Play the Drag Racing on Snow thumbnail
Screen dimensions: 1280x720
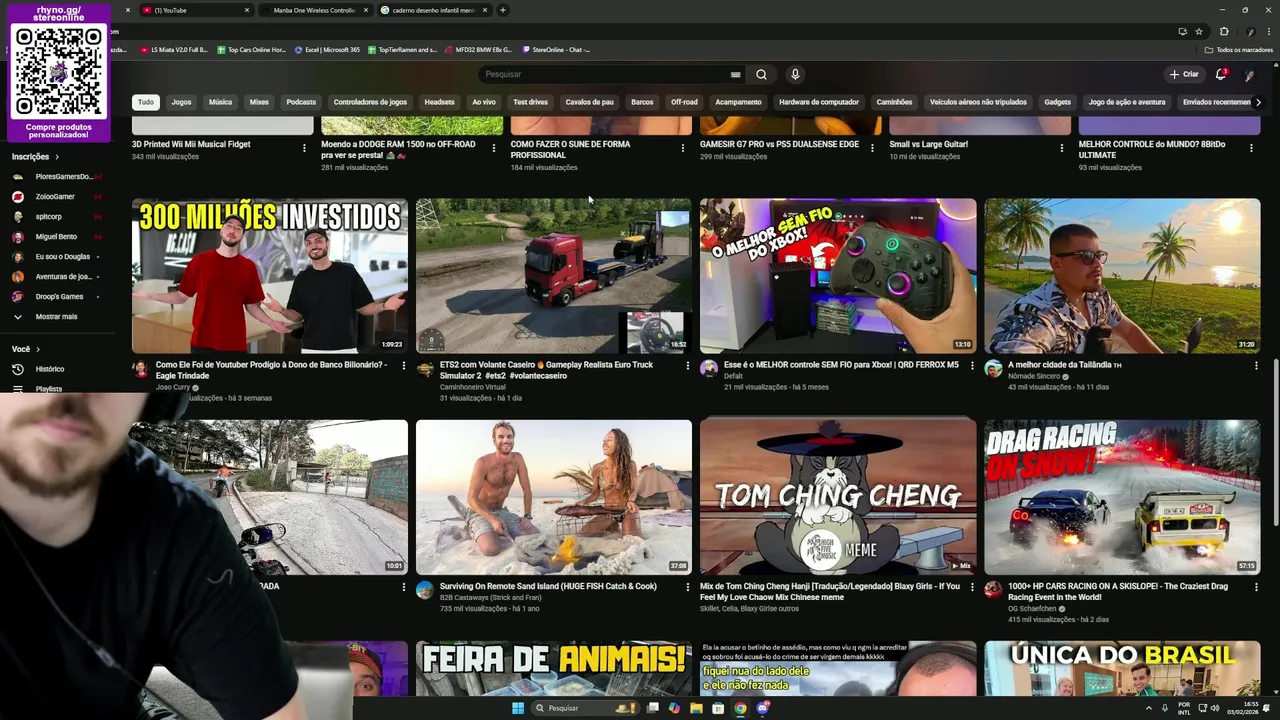tap(1122, 497)
